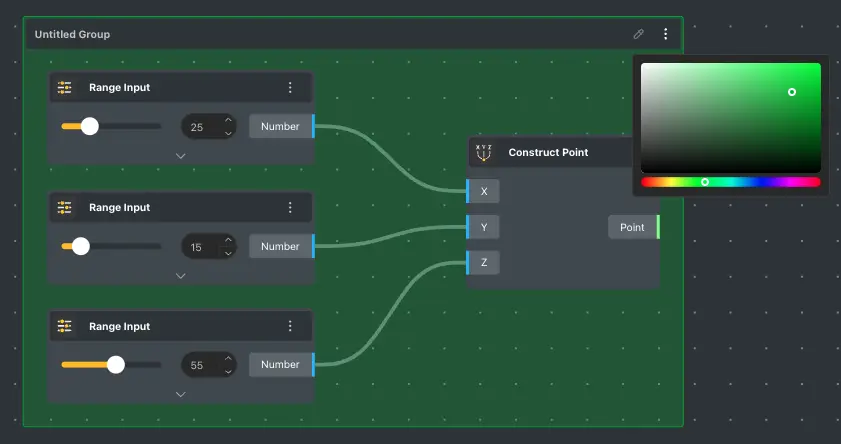The image size is (841, 444).
Task: Open the Untitled Group three-dot options menu
Action: tap(666, 34)
